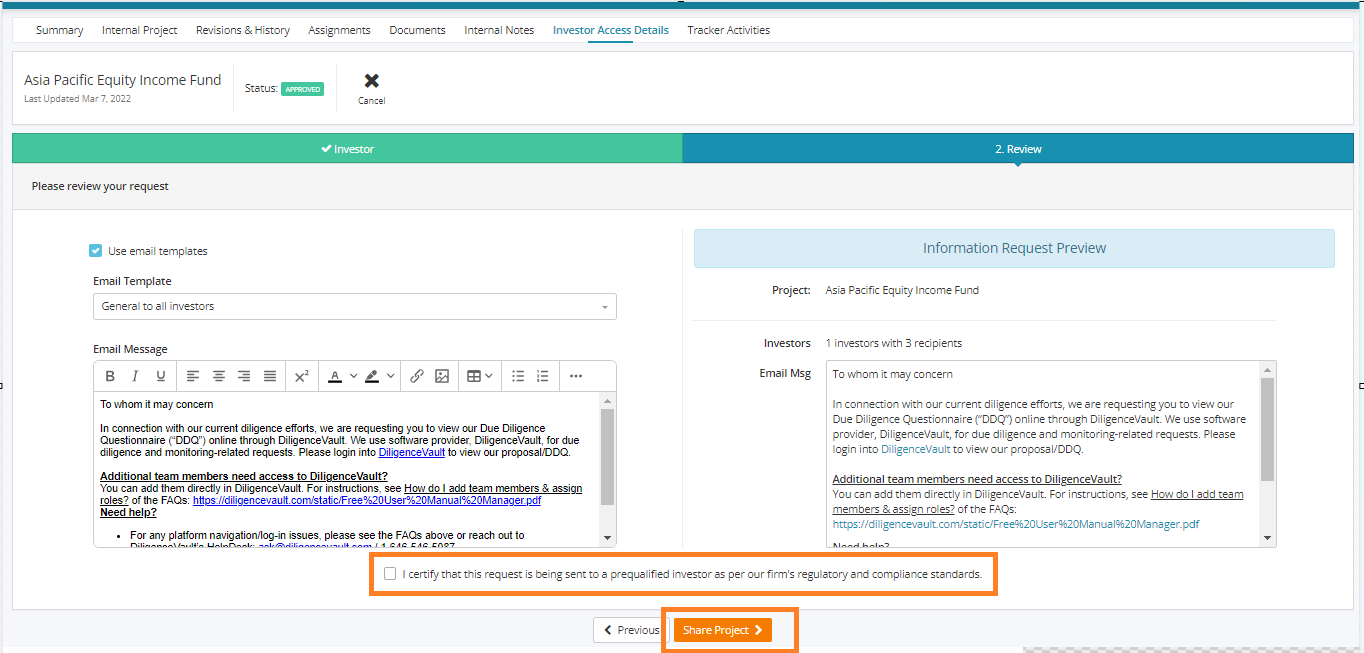Justify the email message text
Image resolution: width=1364 pixels, height=653 pixels.
270,376
